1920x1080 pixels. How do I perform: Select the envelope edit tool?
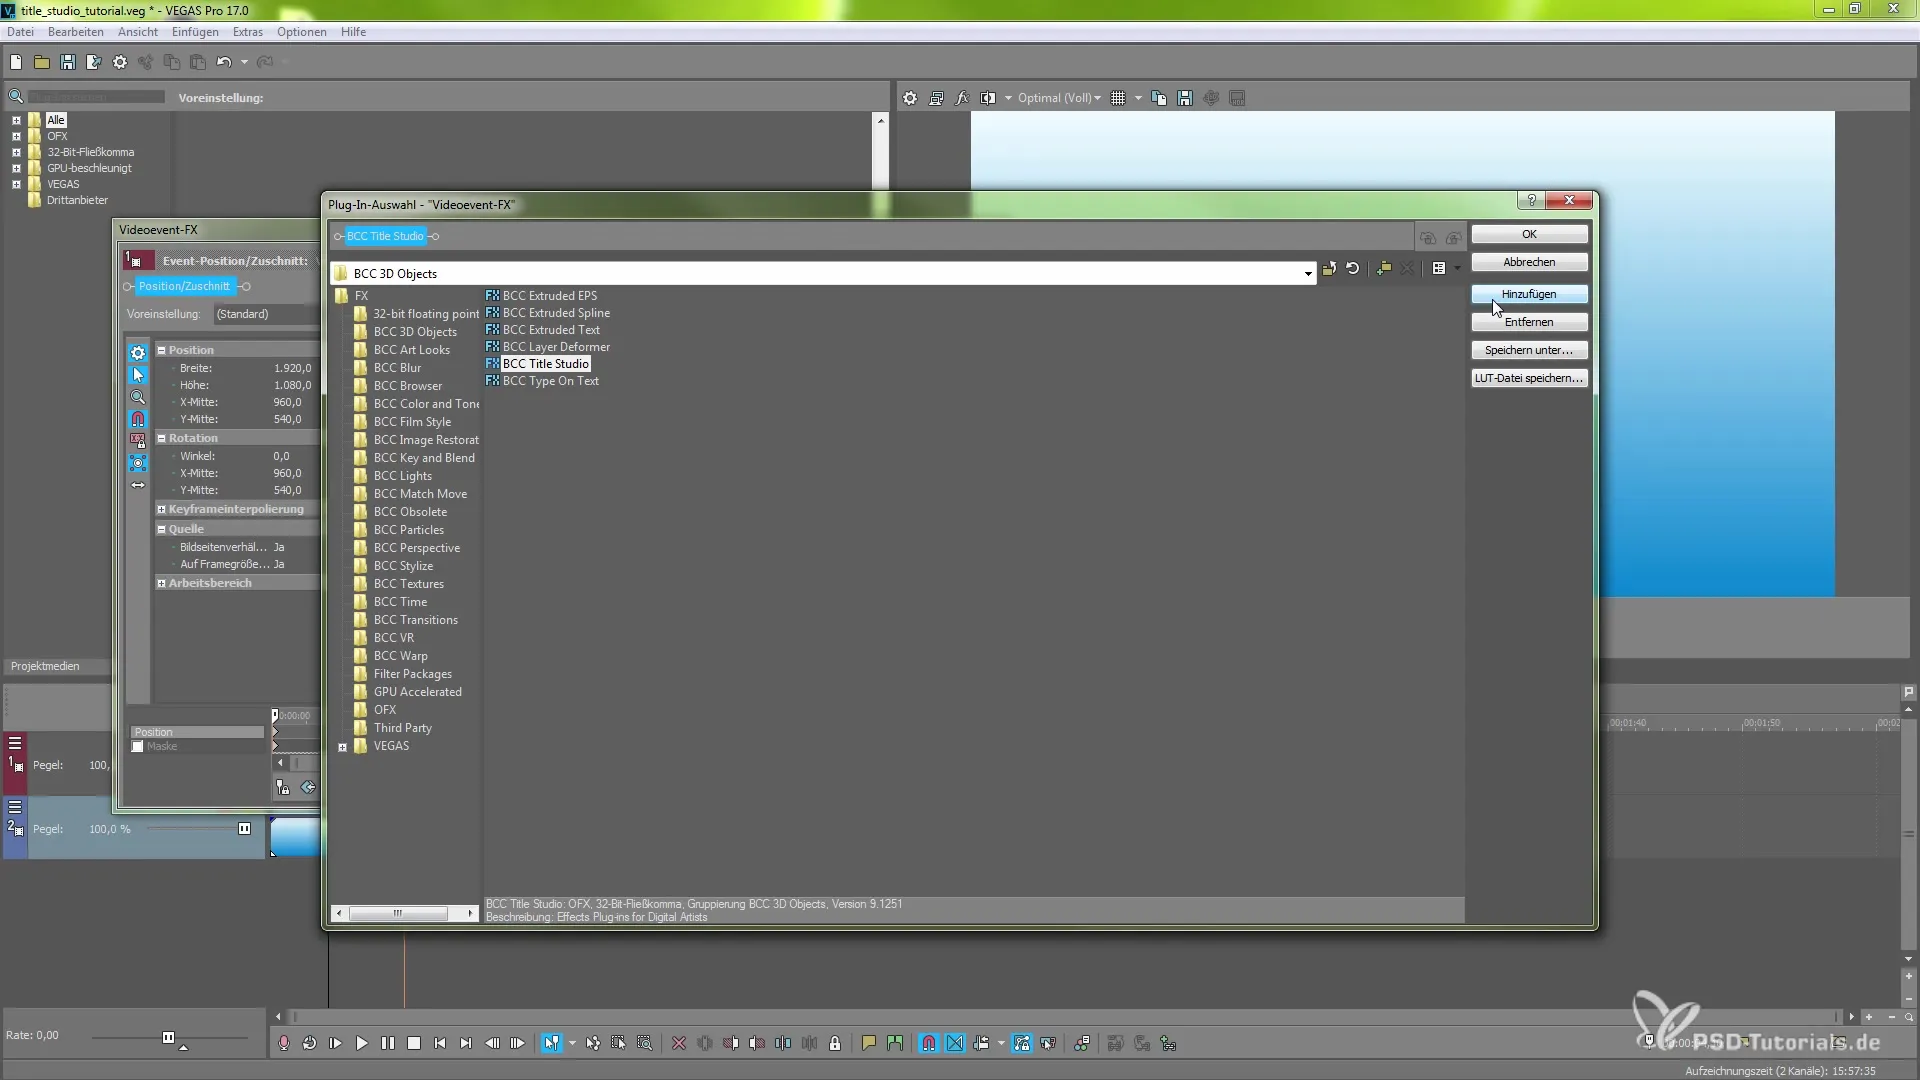point(593,1043)
